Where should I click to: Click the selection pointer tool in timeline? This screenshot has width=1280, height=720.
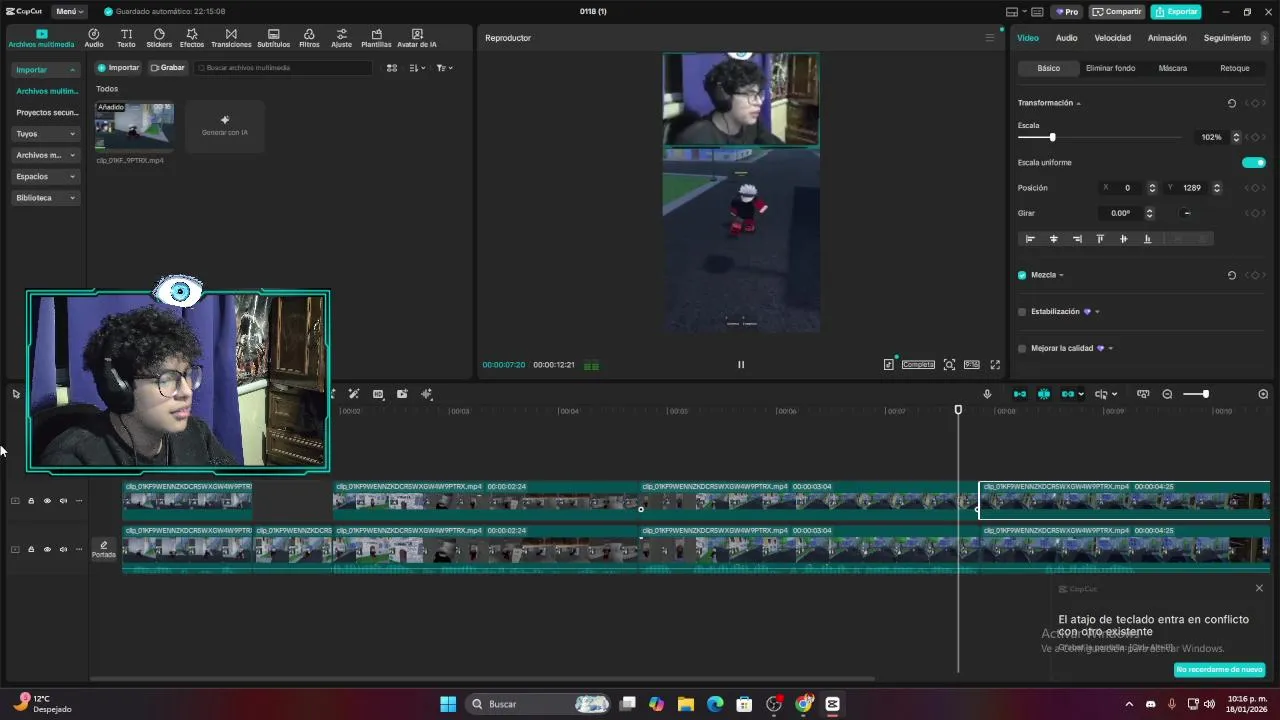tap(16, 394)
